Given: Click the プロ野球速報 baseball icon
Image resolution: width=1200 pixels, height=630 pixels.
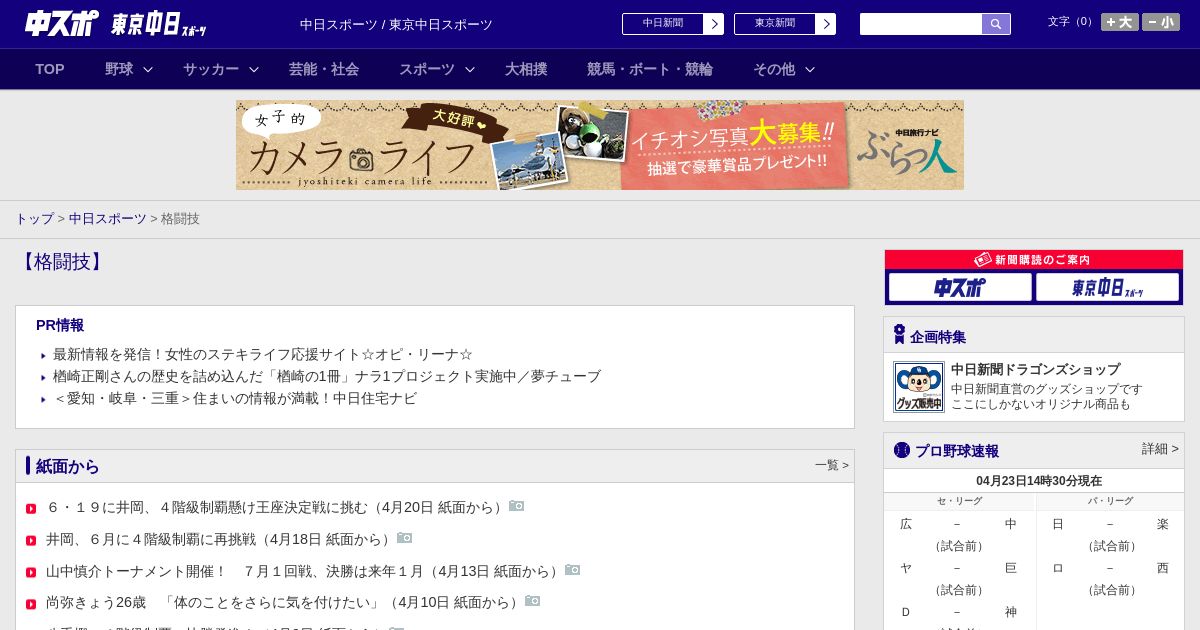Looking at the screenshot, I should pos(902,450).
